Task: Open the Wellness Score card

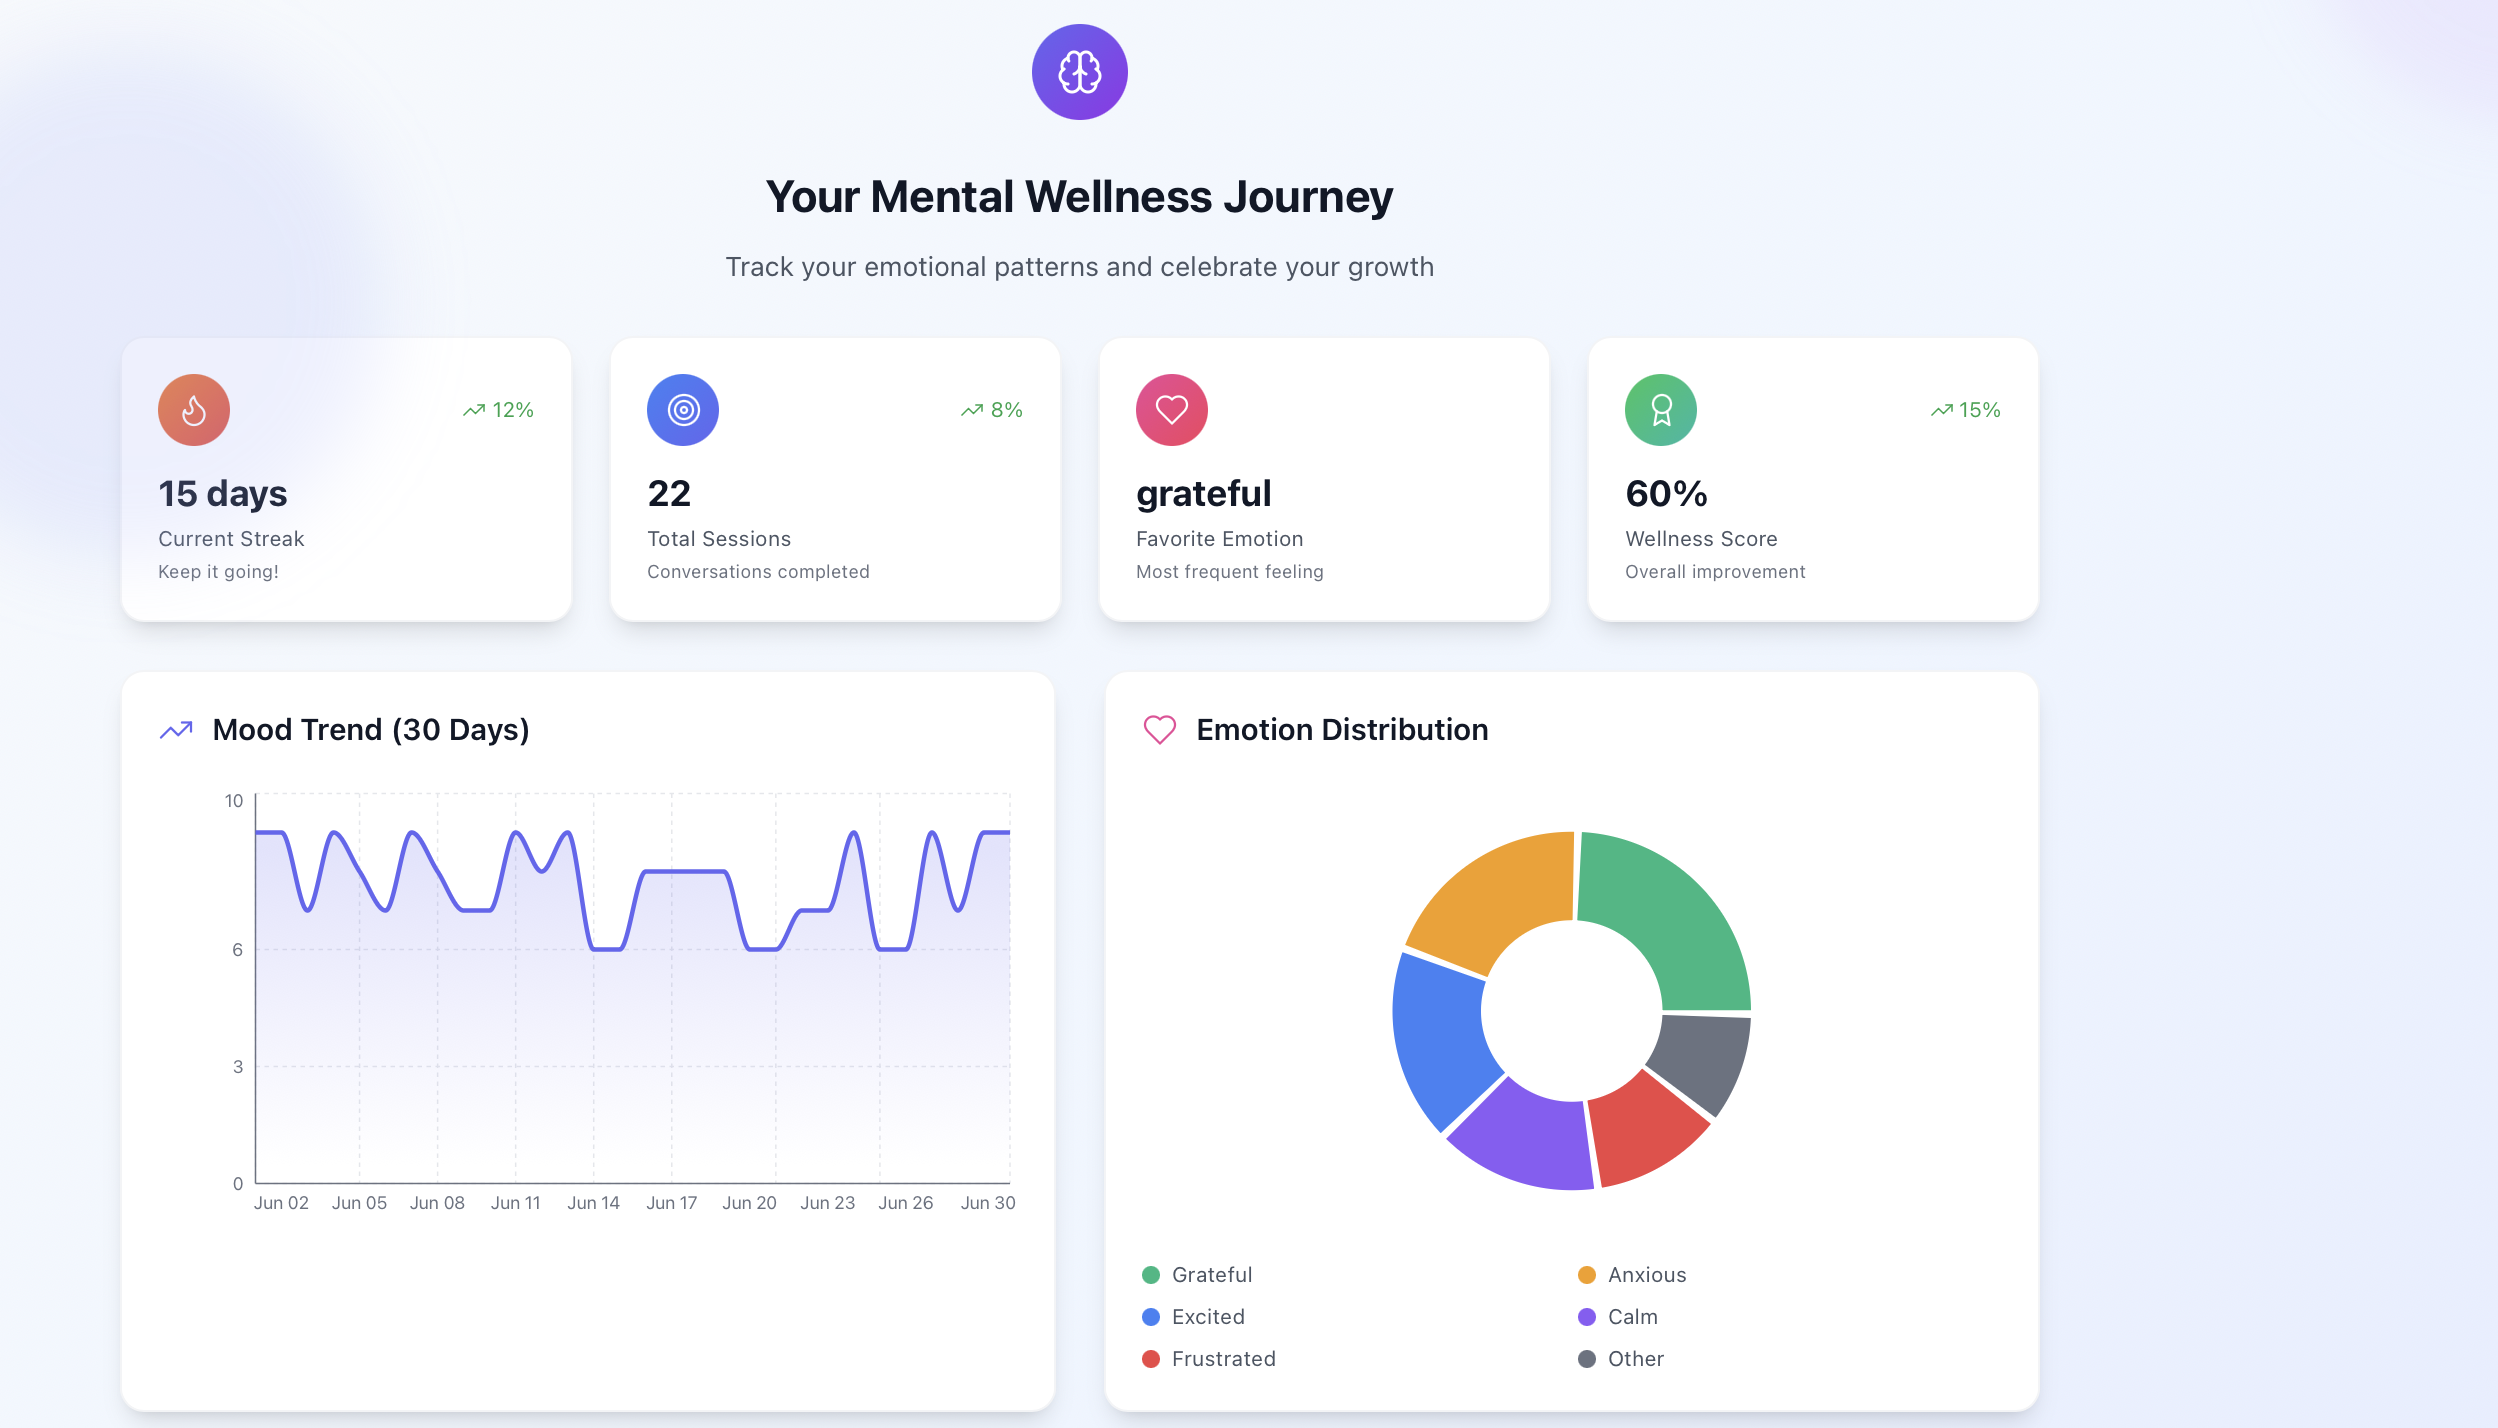Action: pyautogui.click(x=1813, y=480)
